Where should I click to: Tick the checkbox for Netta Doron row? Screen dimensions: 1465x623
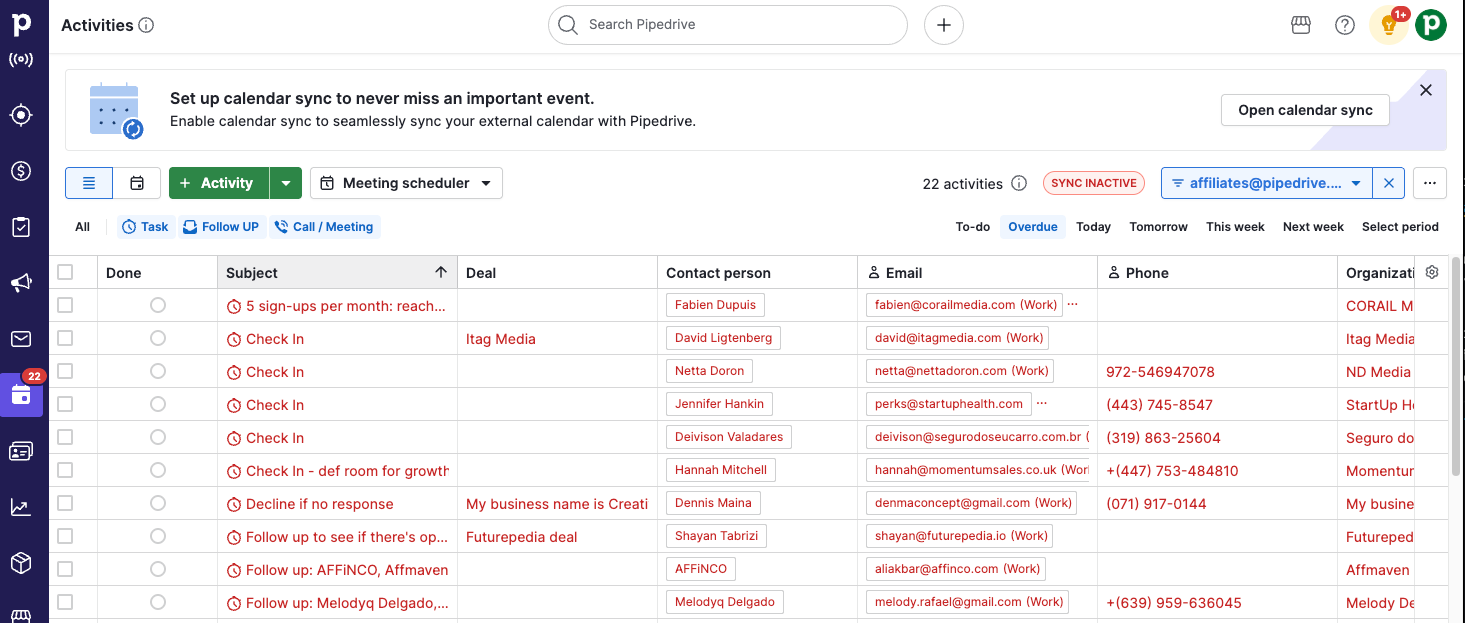(65, 371)
